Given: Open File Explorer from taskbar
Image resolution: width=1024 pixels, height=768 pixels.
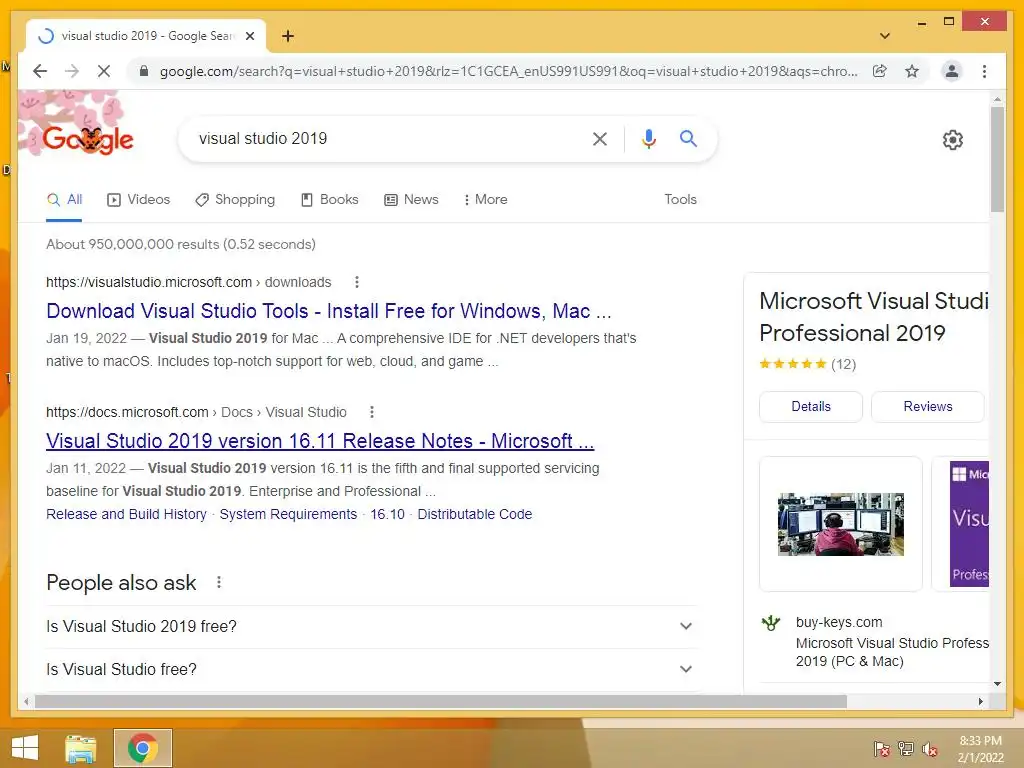Looking at the screenshot, I should (x=81, y=748).
